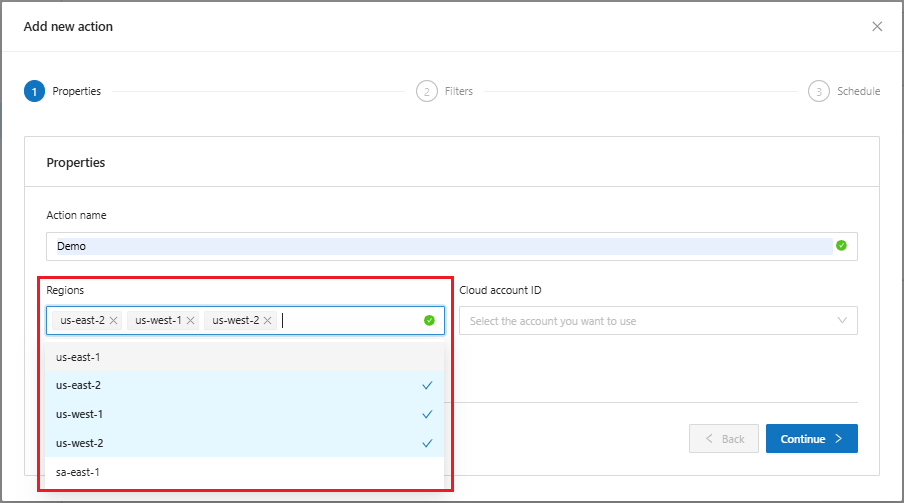Click the Back button
904x503 pixels.
point(722,439)
